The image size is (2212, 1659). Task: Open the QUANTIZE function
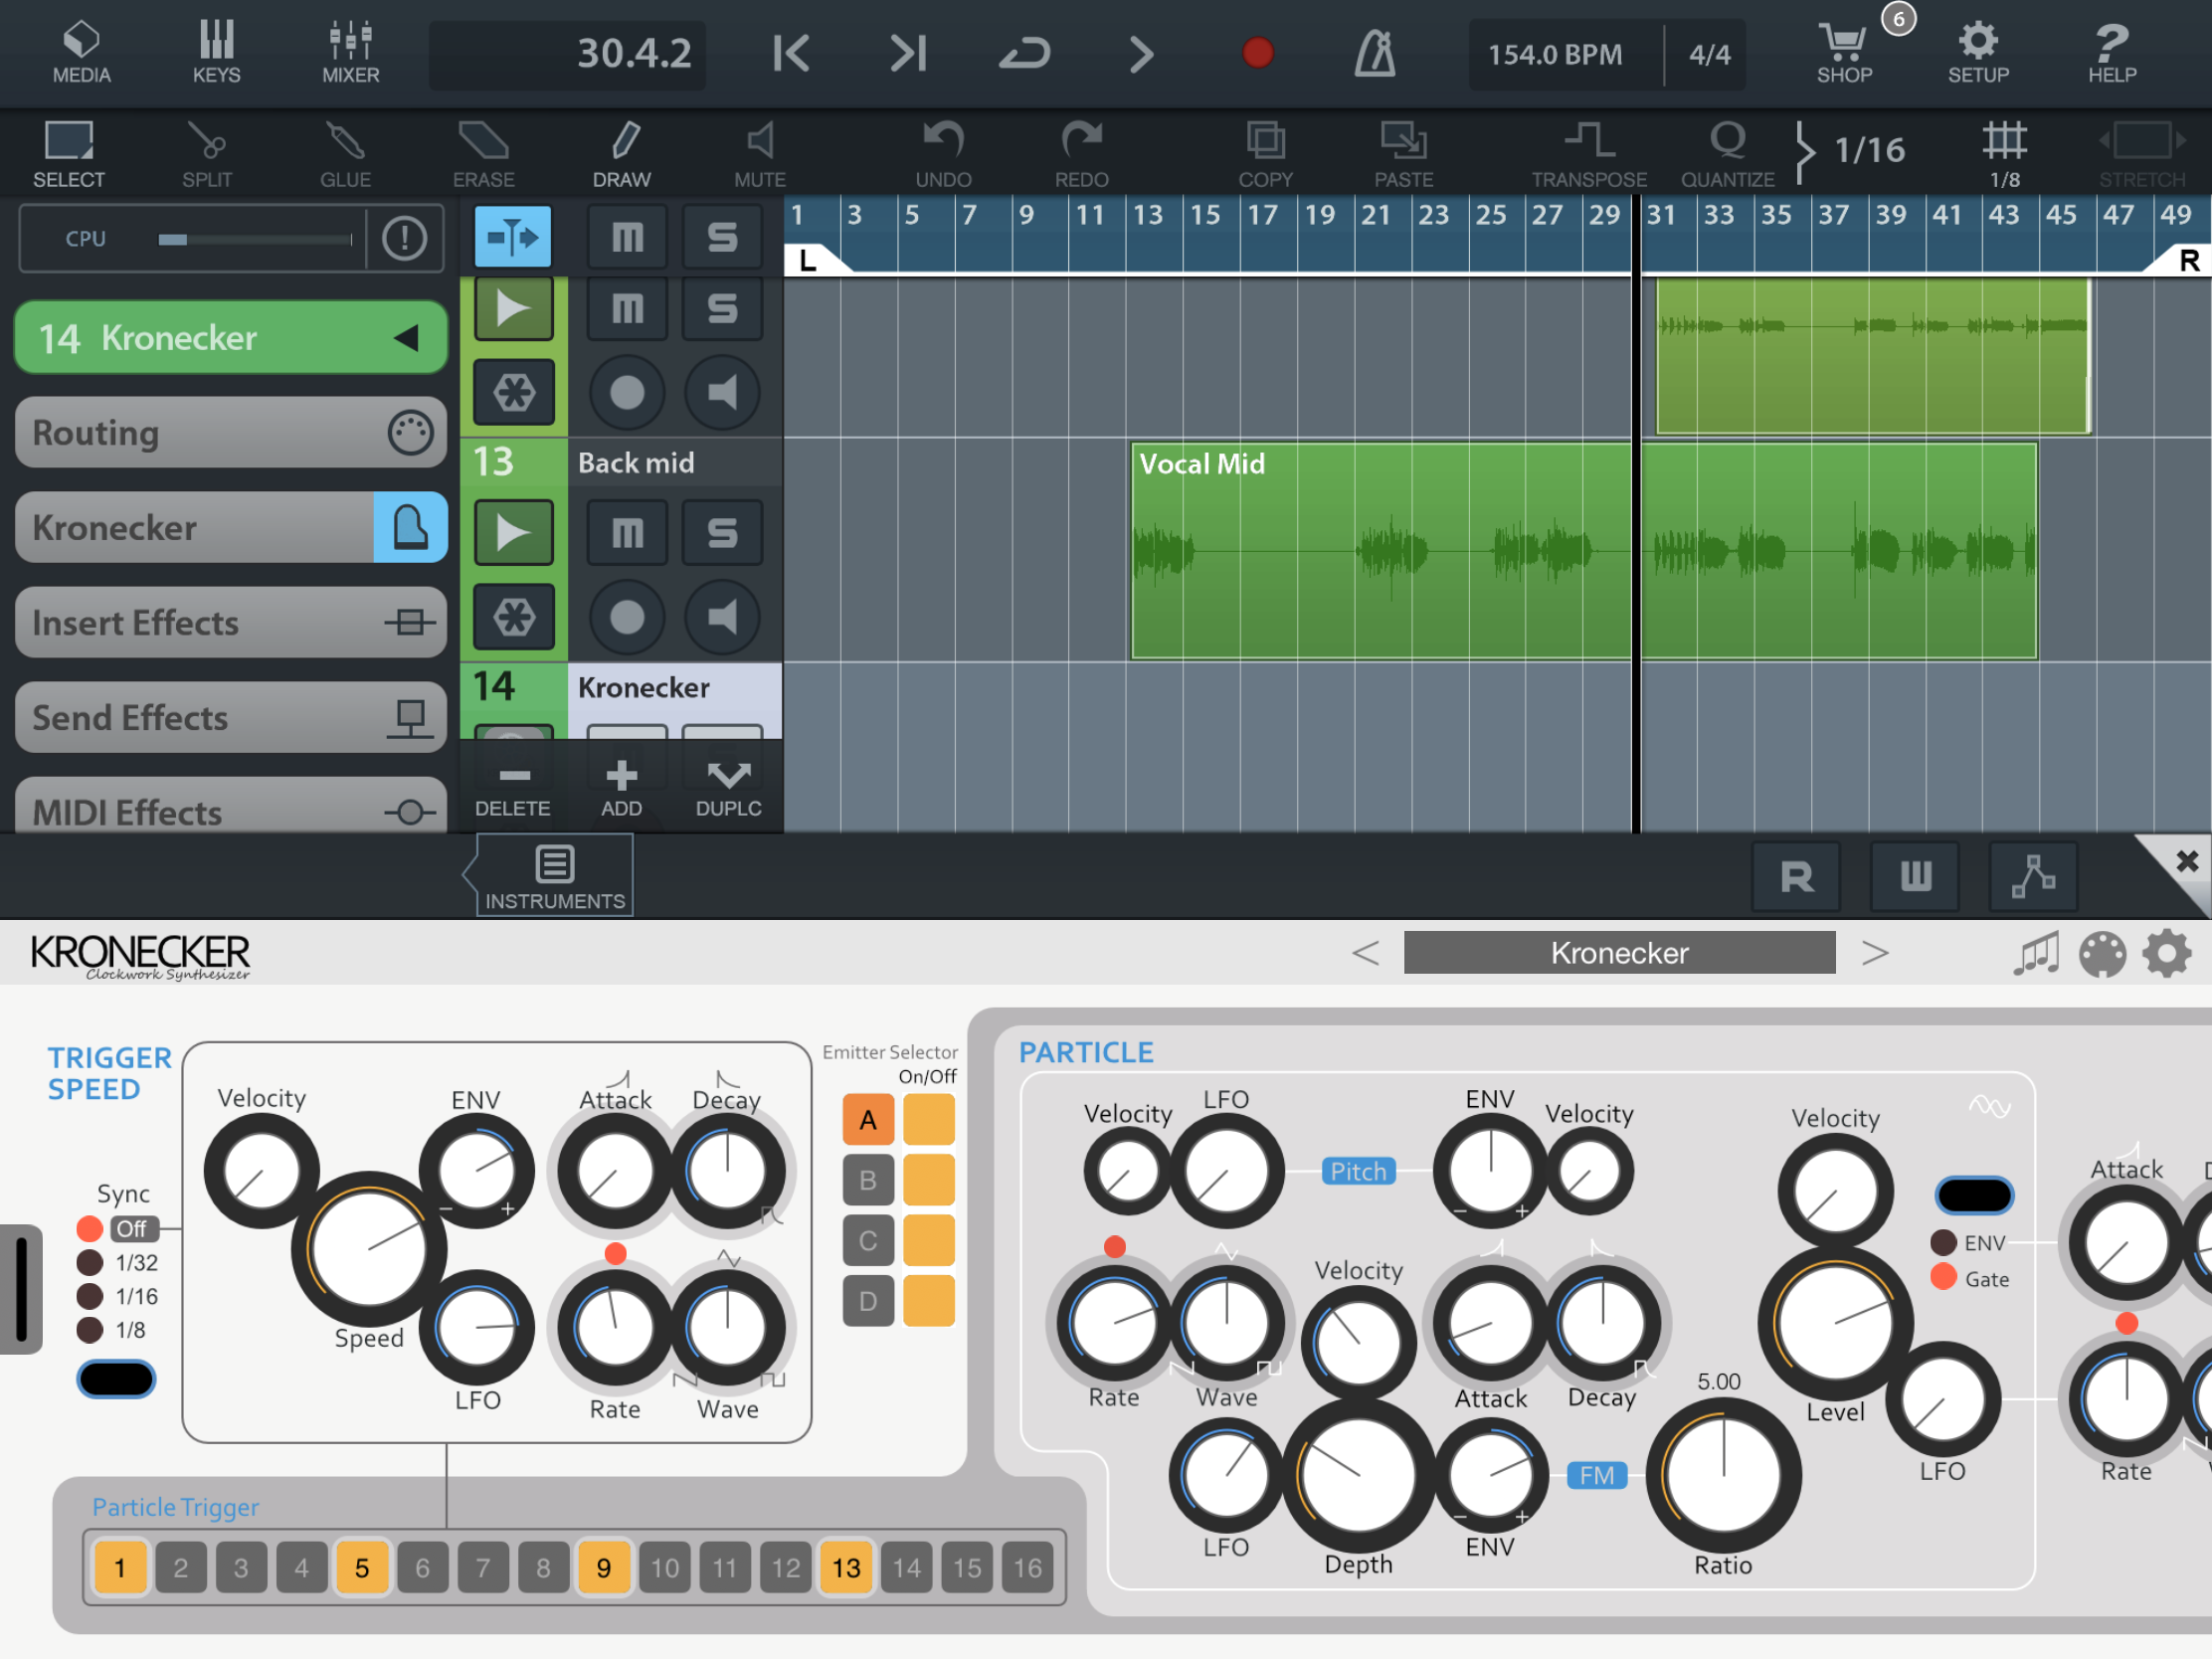pos(1727,154)
